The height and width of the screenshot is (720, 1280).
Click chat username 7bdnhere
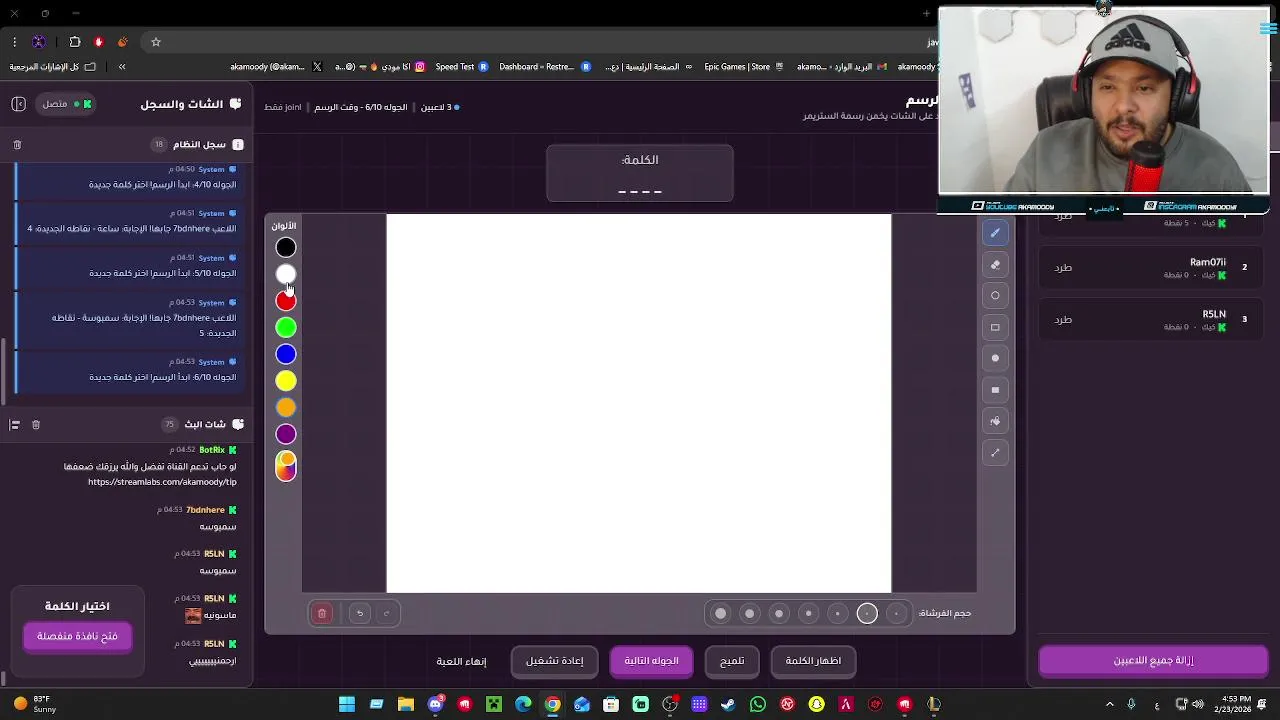(x=205, y=510)
